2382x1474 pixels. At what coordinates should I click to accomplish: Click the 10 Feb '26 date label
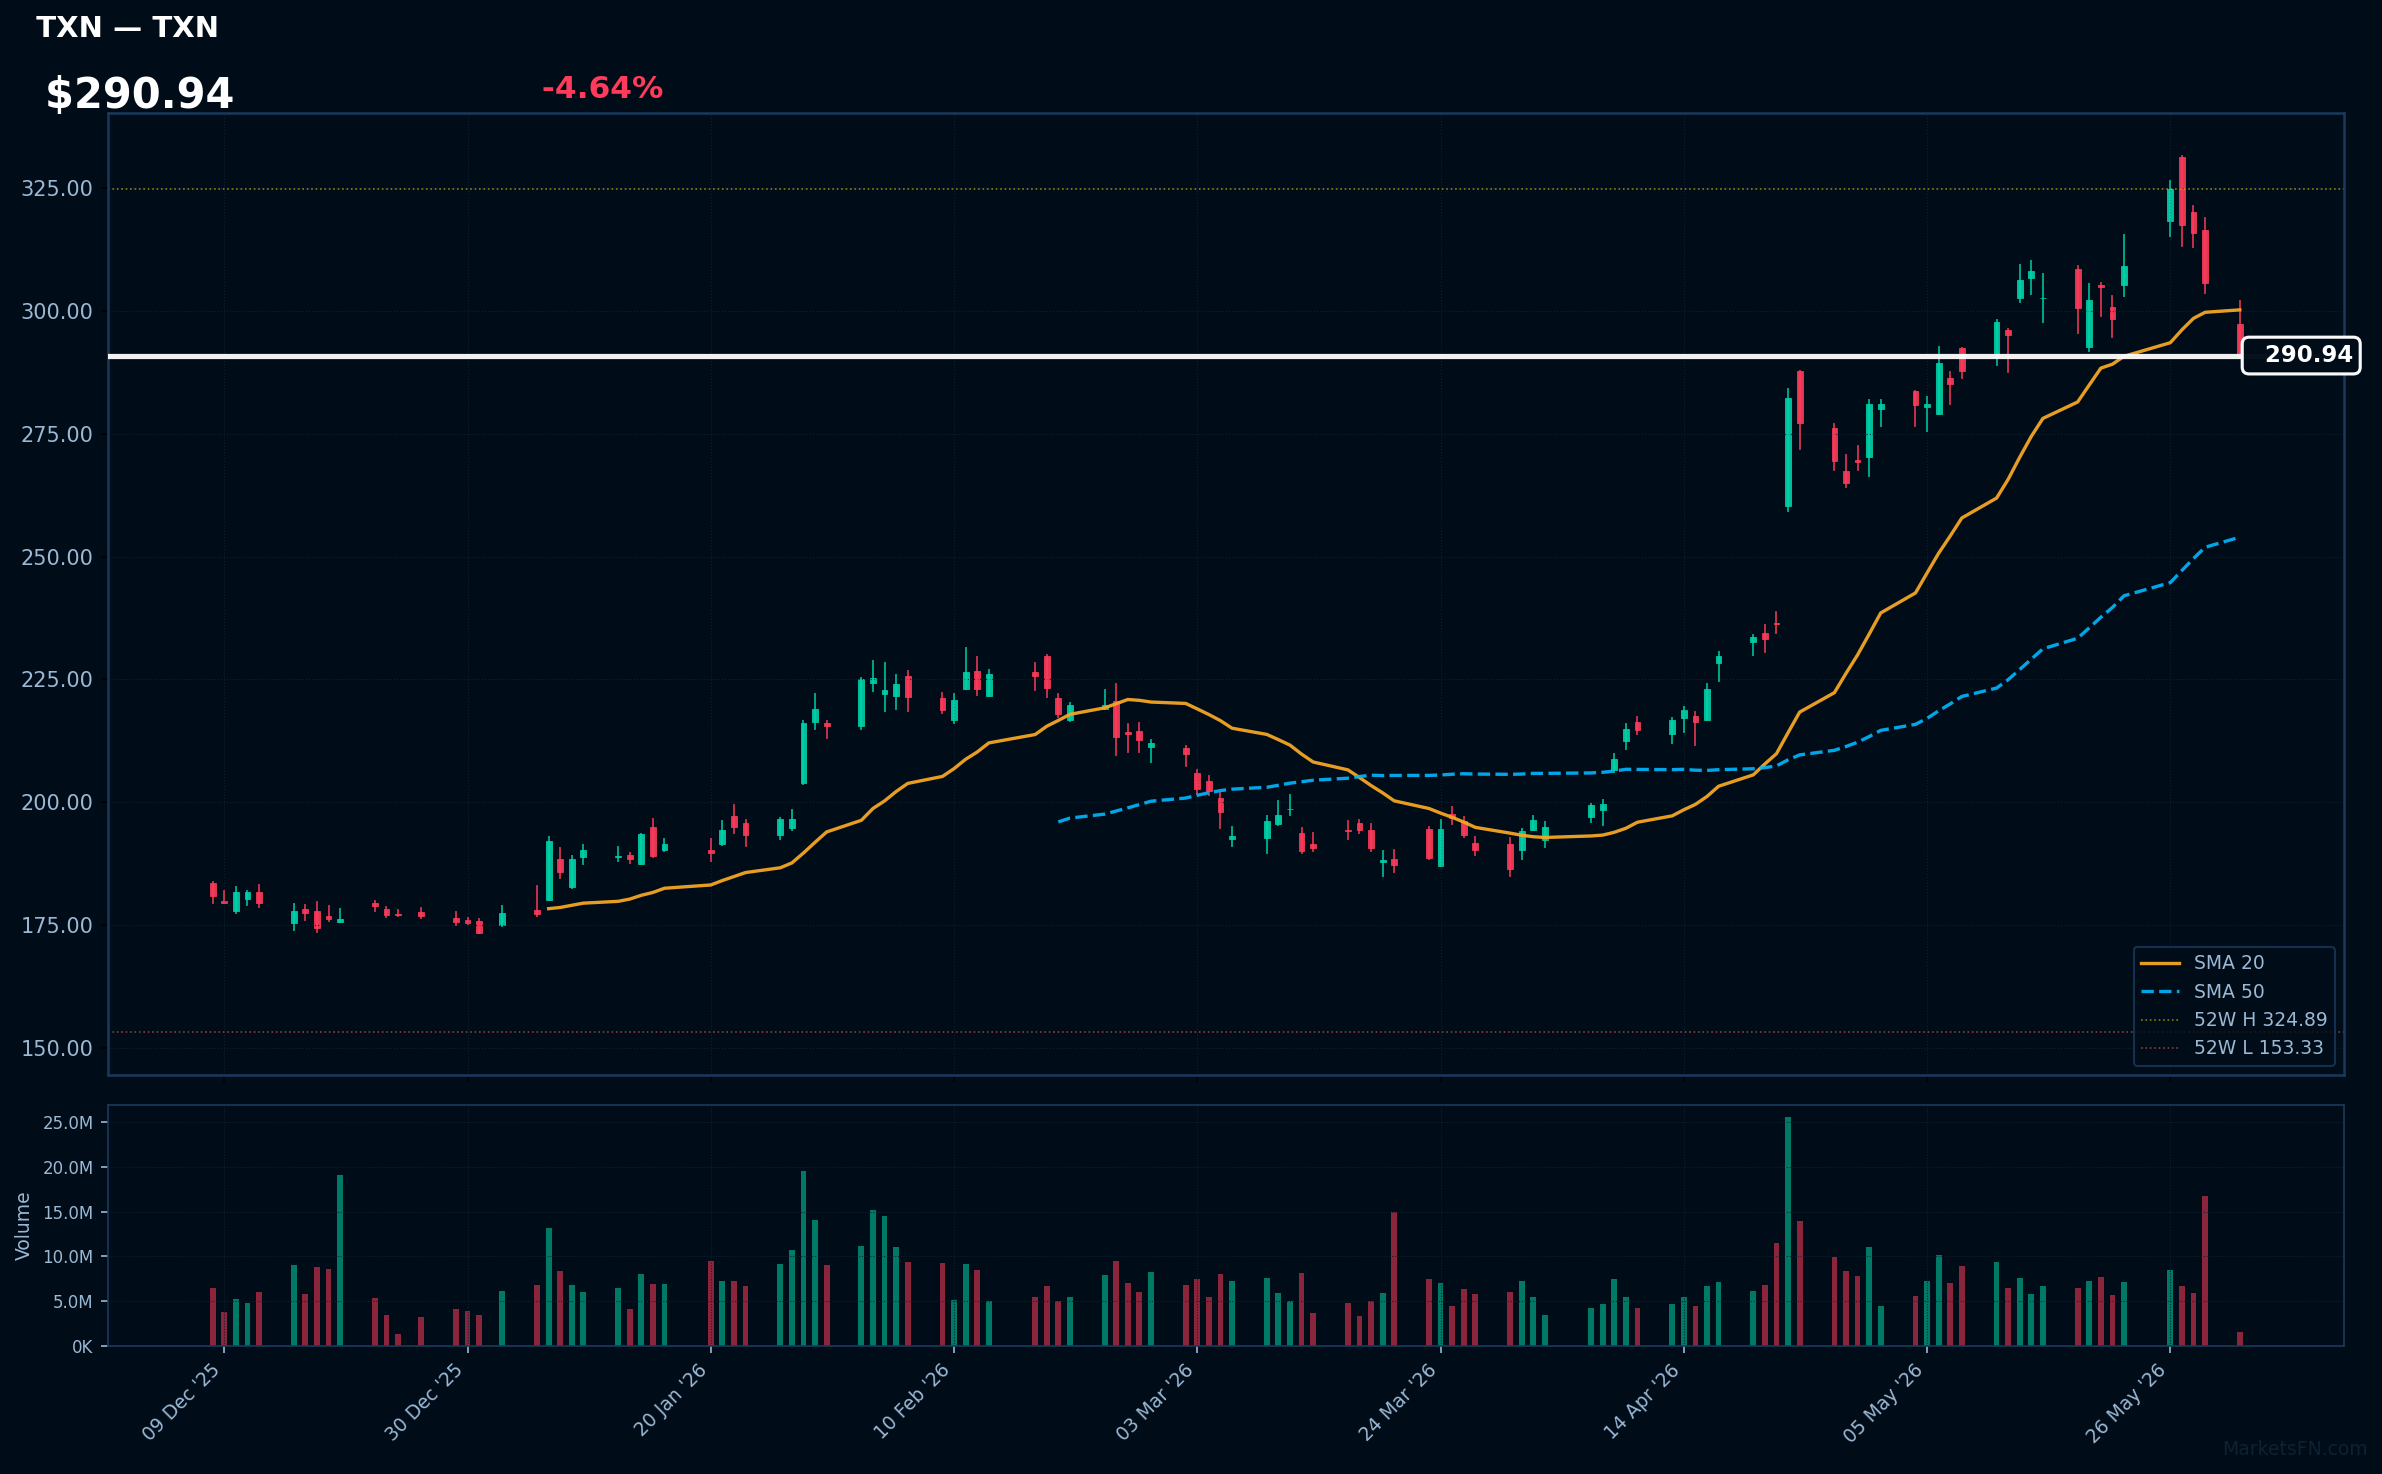[x=911, y=1401]
